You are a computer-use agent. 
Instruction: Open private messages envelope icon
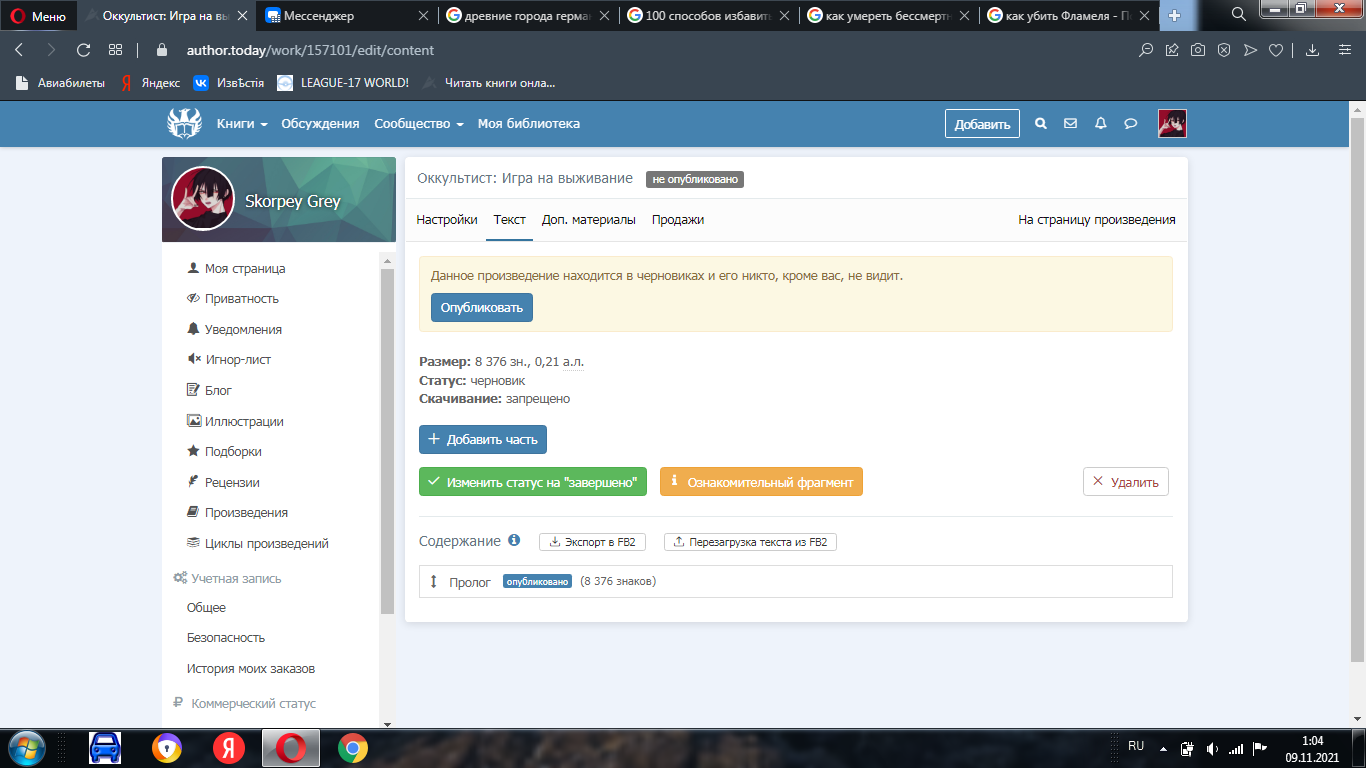1071,124
